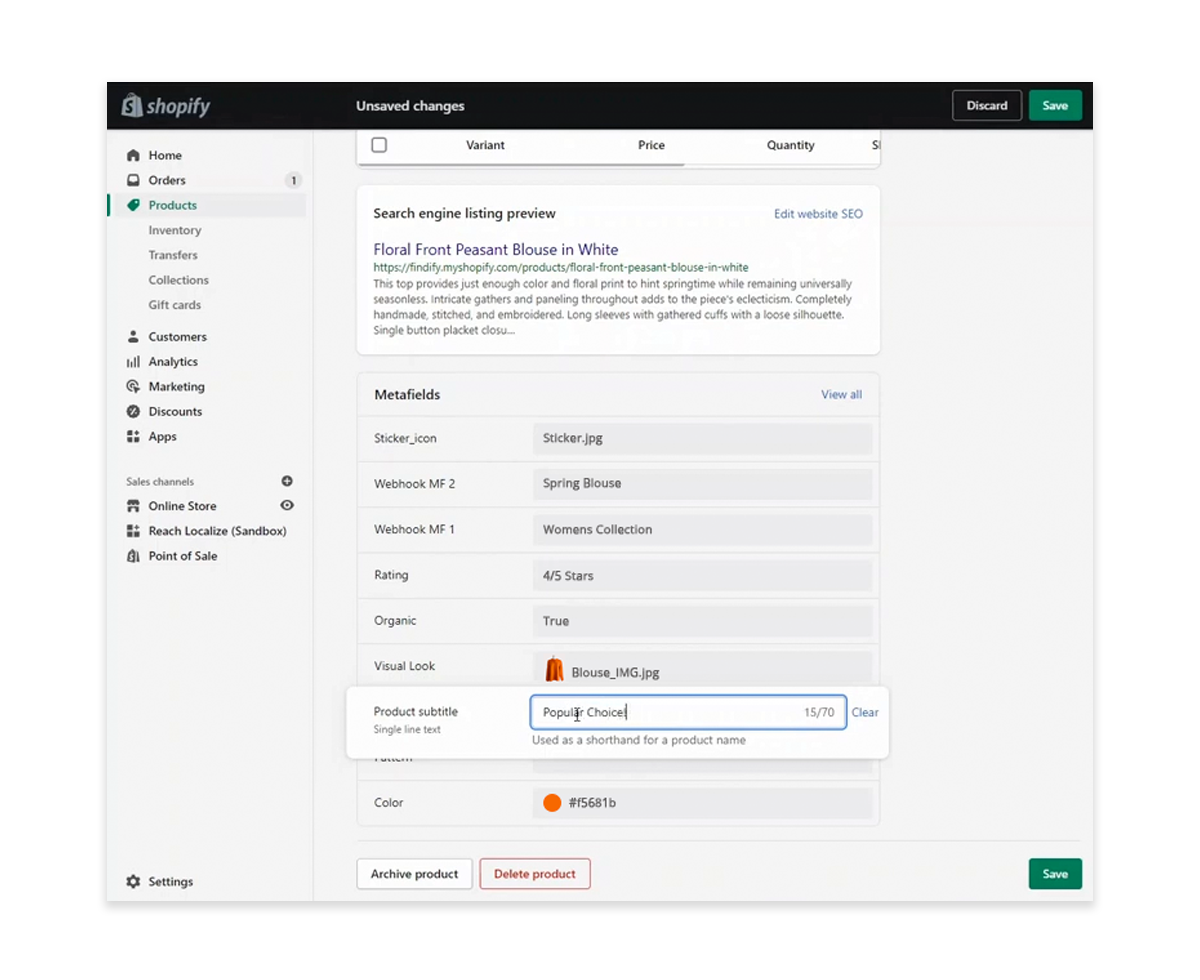
Task: Click the Discounts badge icon
Action: (133, 412)
